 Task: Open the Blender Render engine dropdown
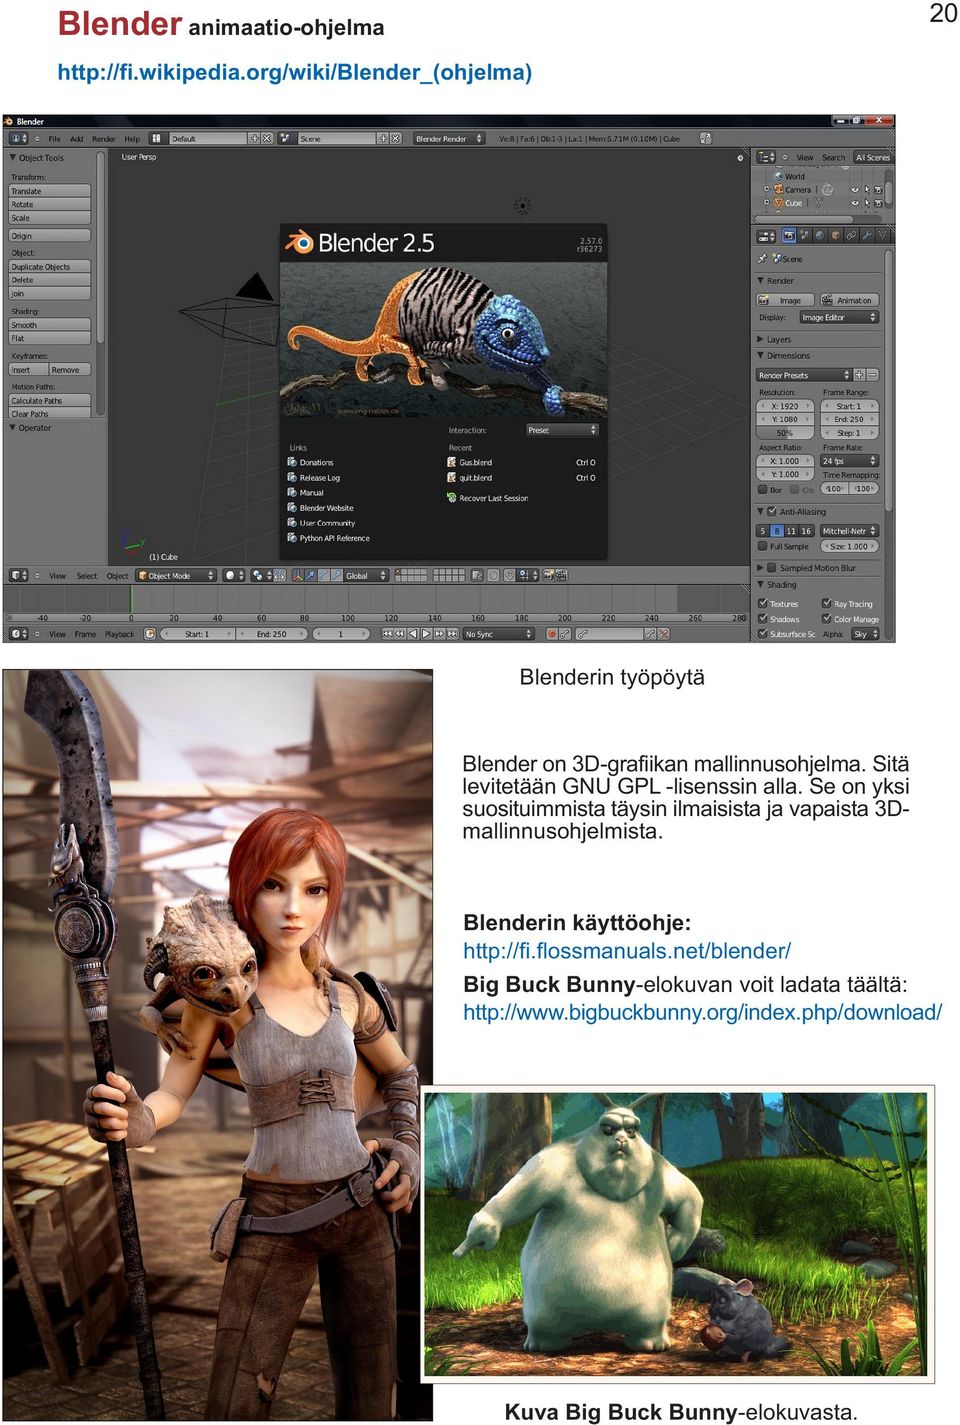coord(449,138)
